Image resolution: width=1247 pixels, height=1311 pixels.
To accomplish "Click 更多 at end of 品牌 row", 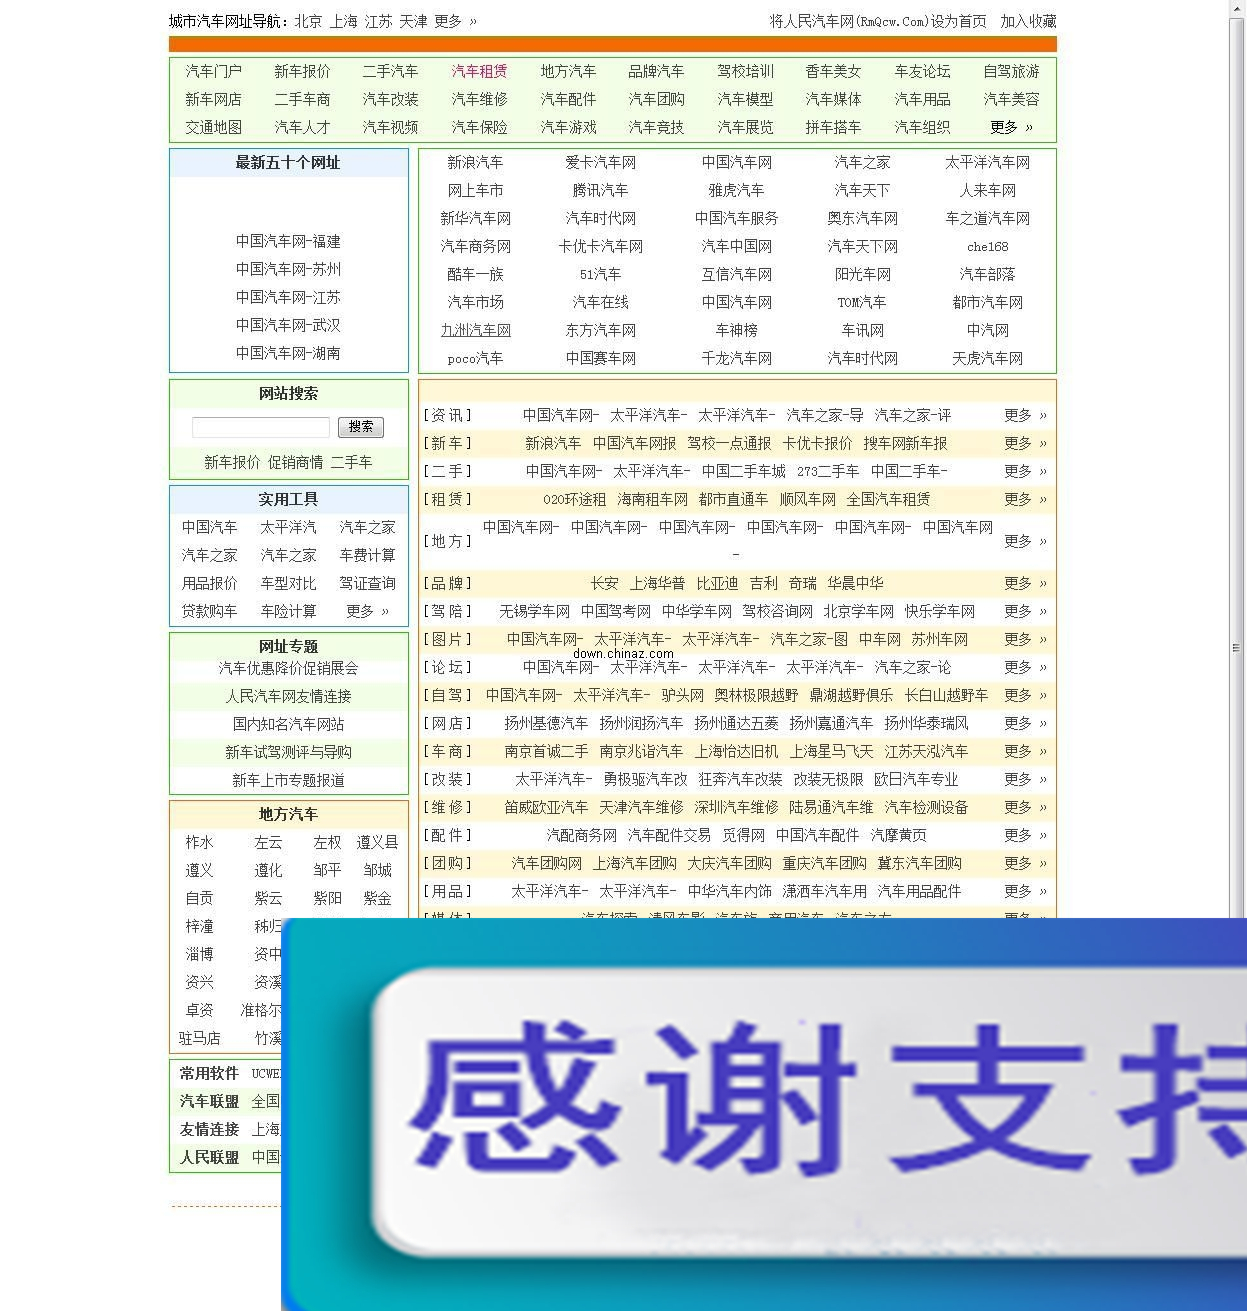I will click(x=1025, y=583).
